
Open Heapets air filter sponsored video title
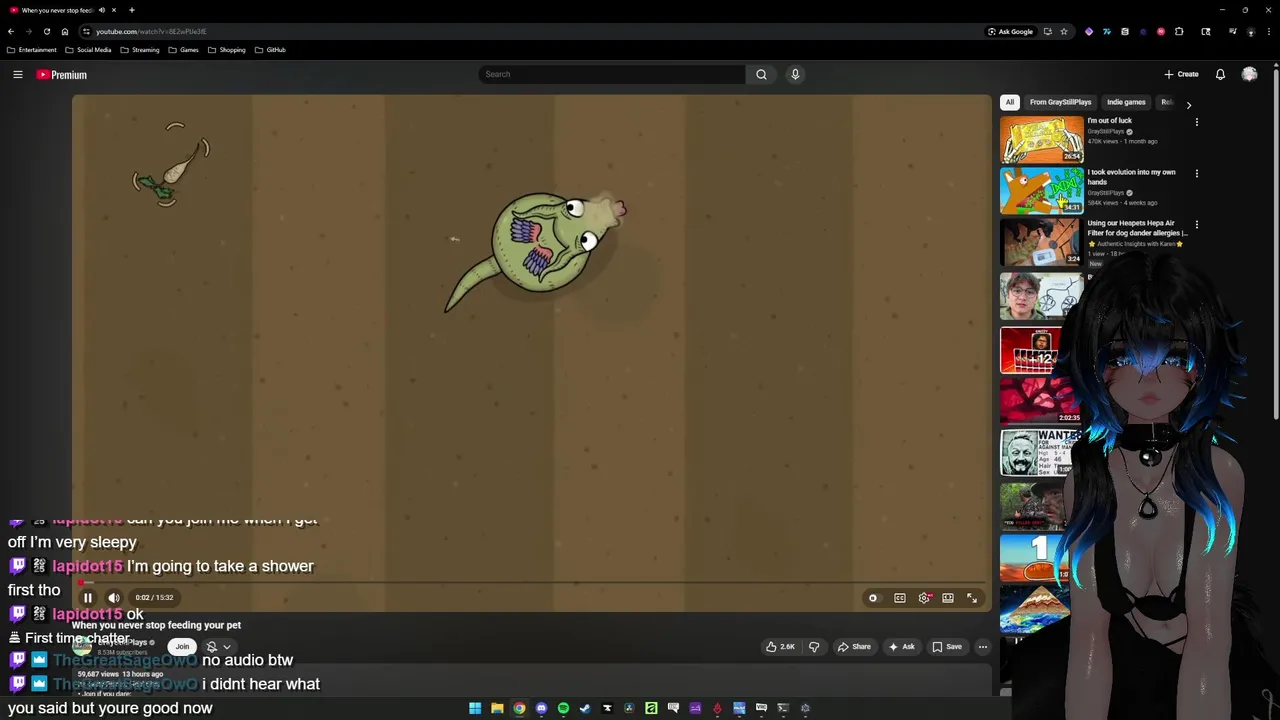pyautogui.click(x=1137, y=228)
